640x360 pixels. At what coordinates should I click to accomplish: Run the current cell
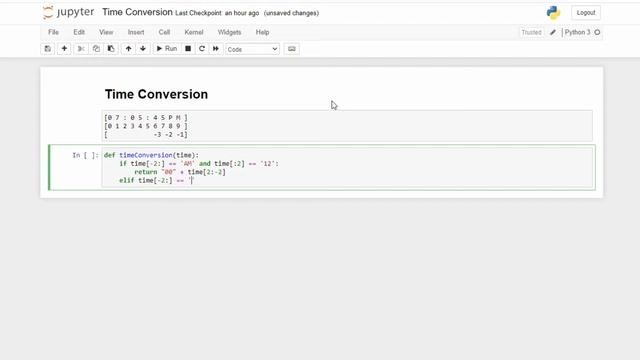coord(167,49)
